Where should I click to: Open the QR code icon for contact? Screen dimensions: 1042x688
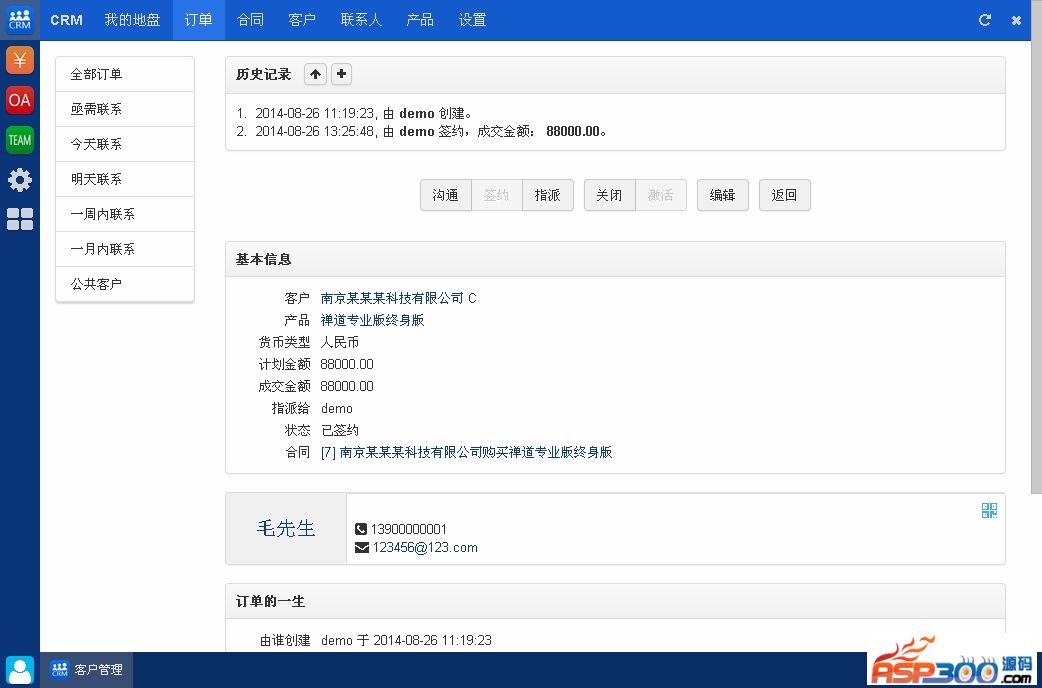tap(989, 511)
